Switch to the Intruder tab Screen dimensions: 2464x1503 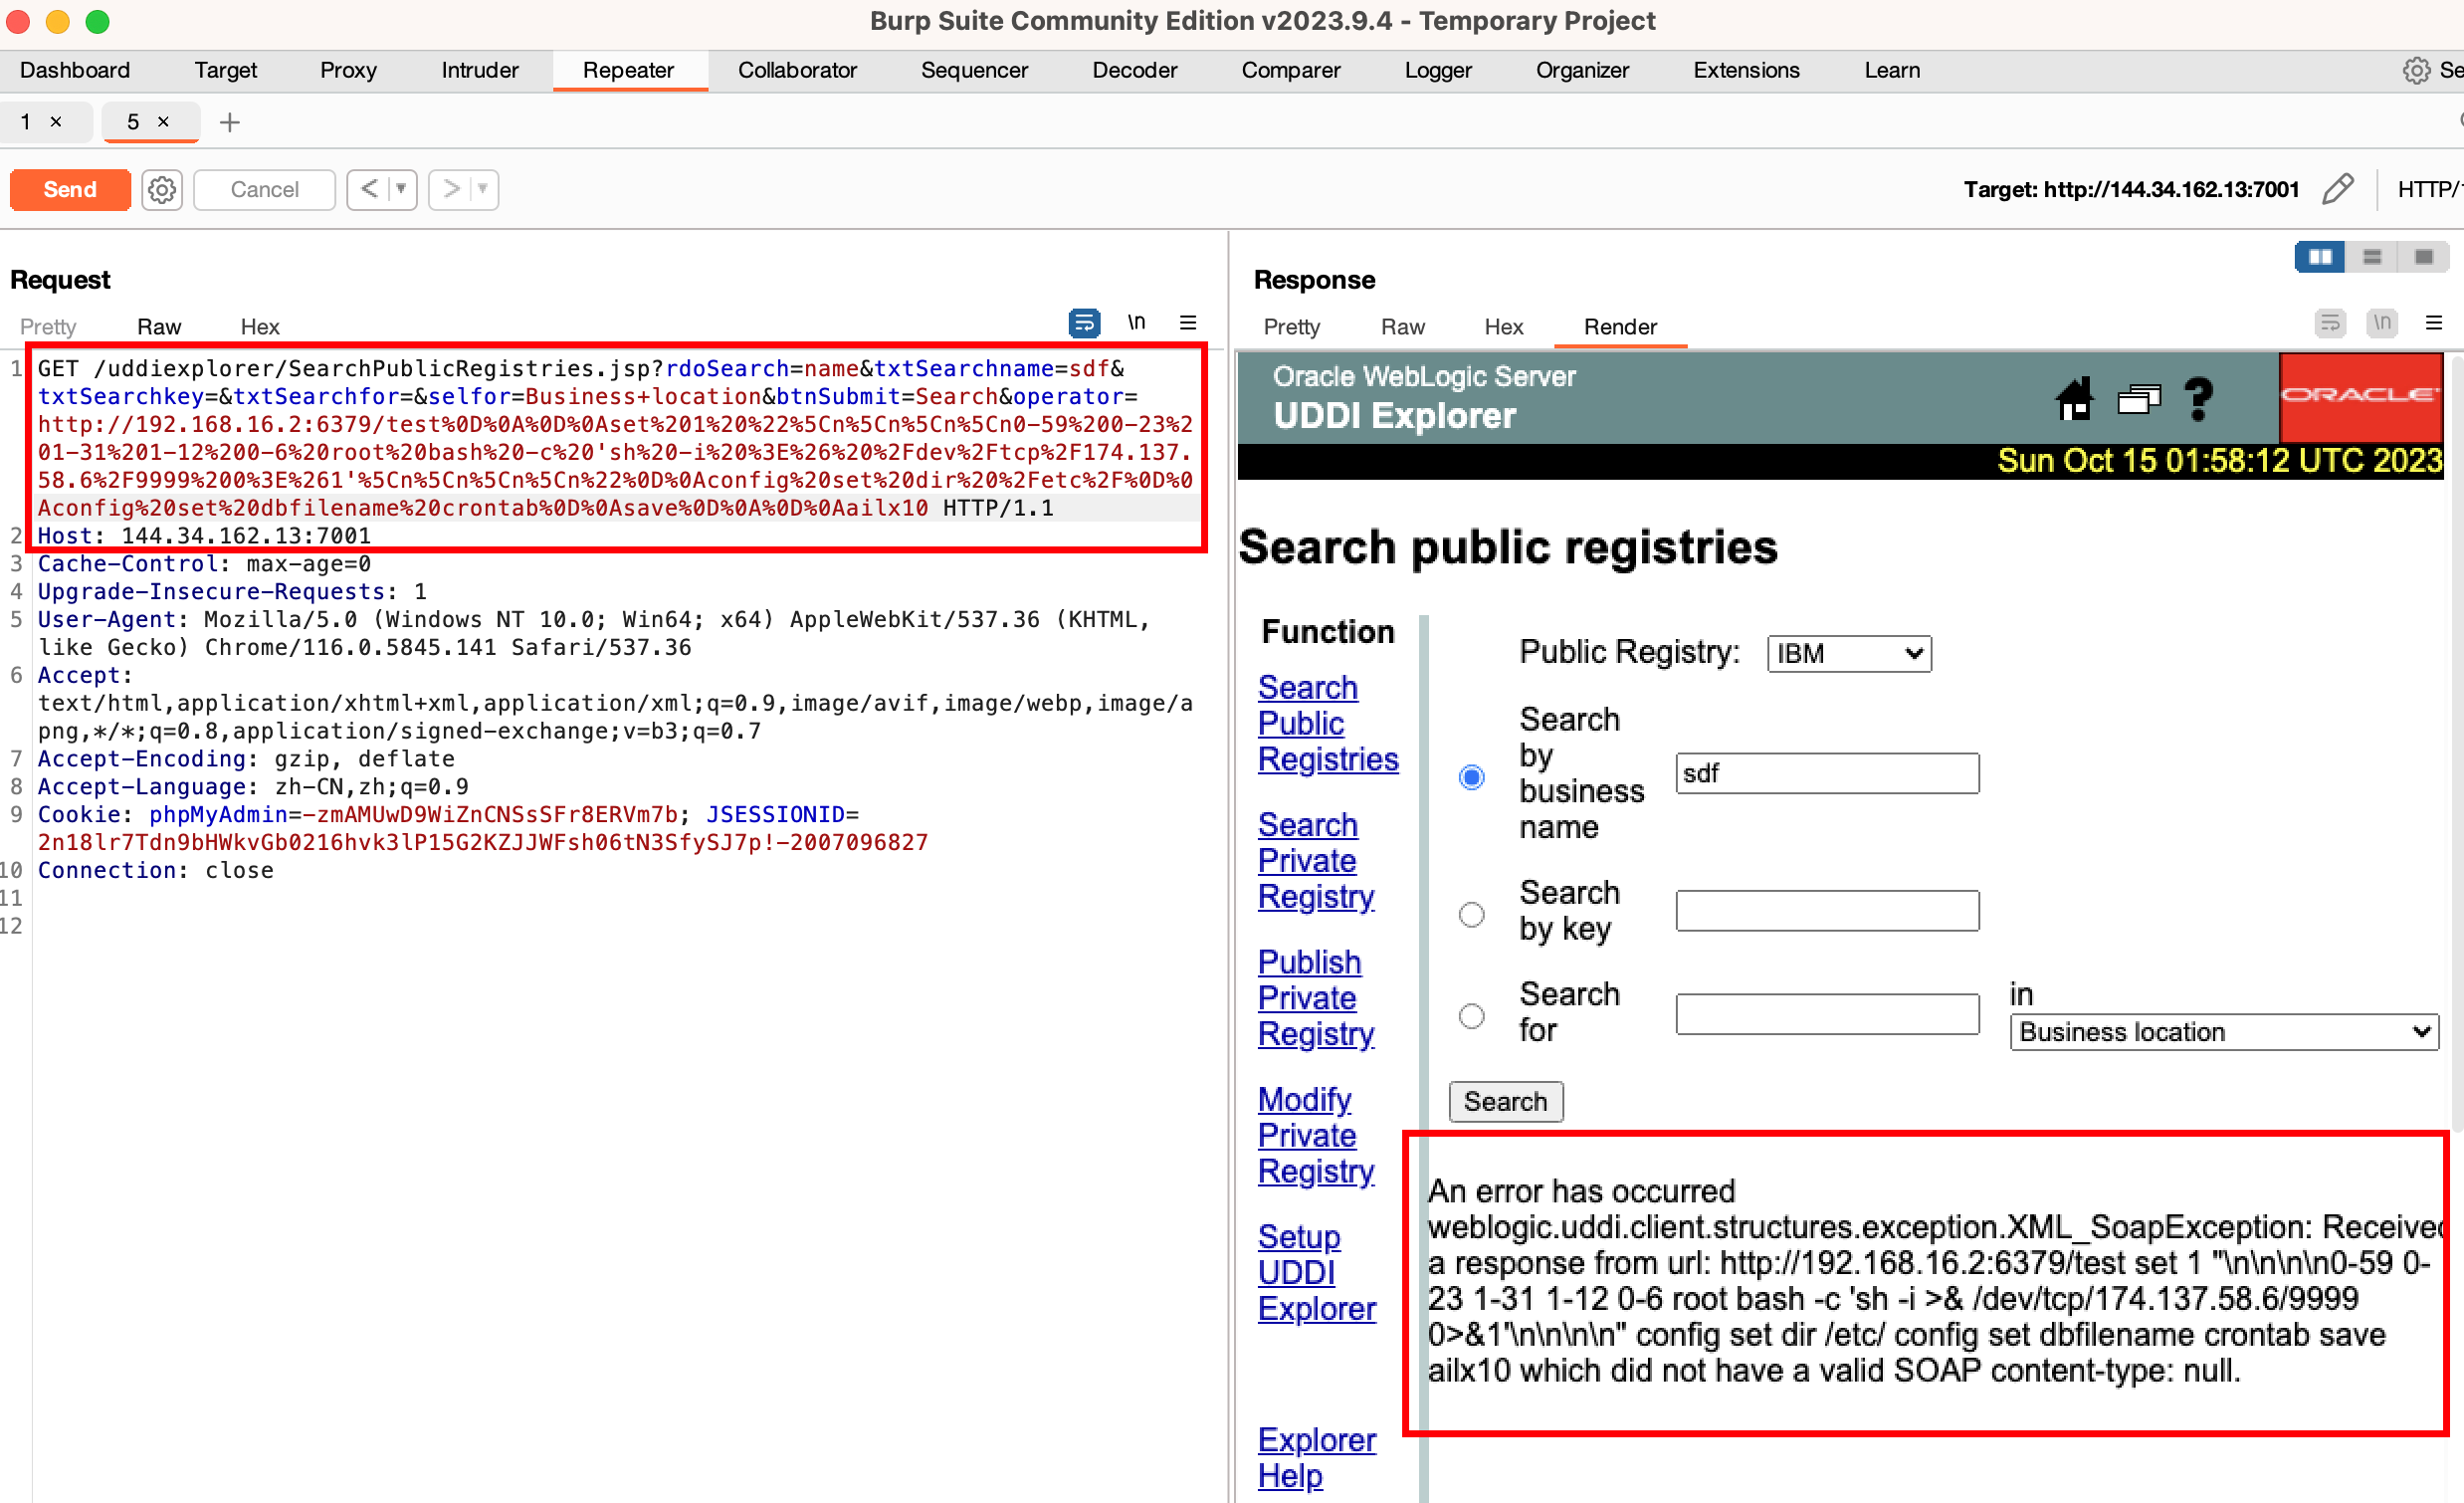(x=479, y=70)
